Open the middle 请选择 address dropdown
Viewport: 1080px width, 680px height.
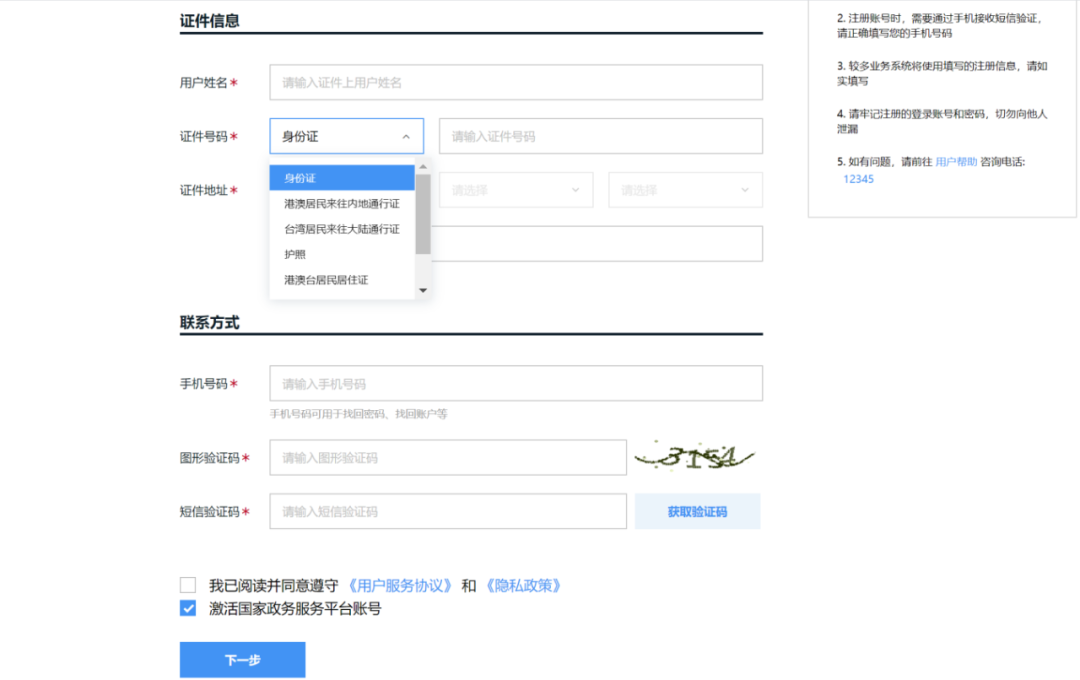point(516,189)
